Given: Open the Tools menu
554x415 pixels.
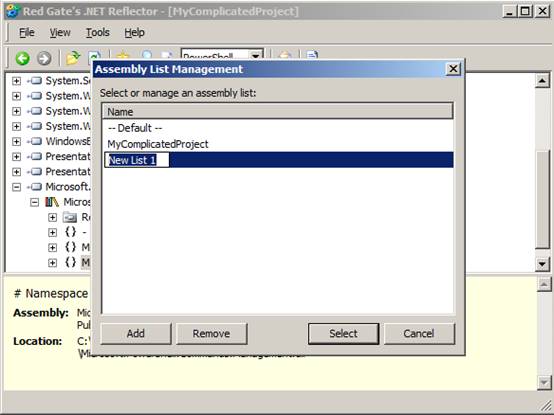Looking at the screenshot, I should tap(98, 32).
